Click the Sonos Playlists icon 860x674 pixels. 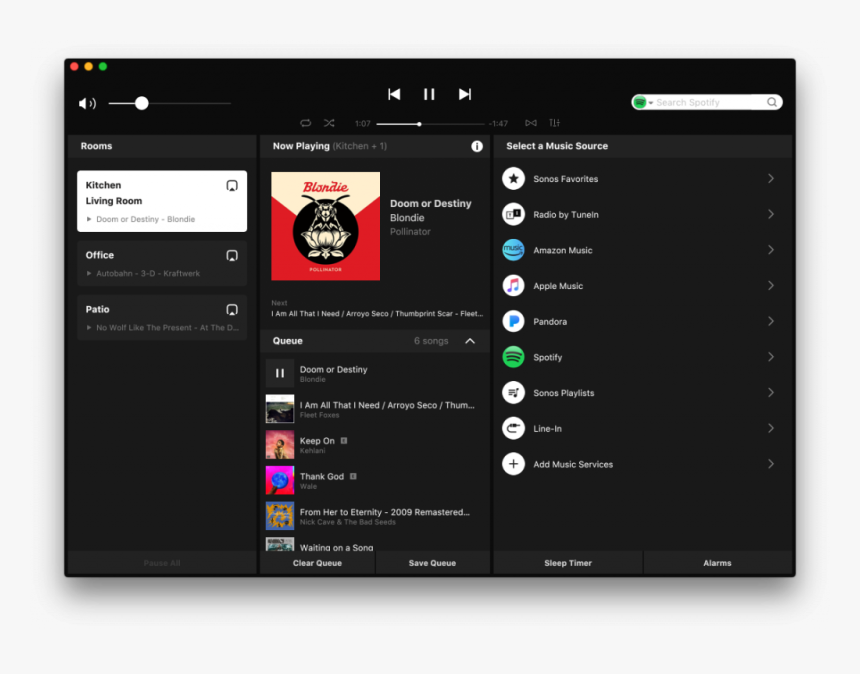coord(513,393)
